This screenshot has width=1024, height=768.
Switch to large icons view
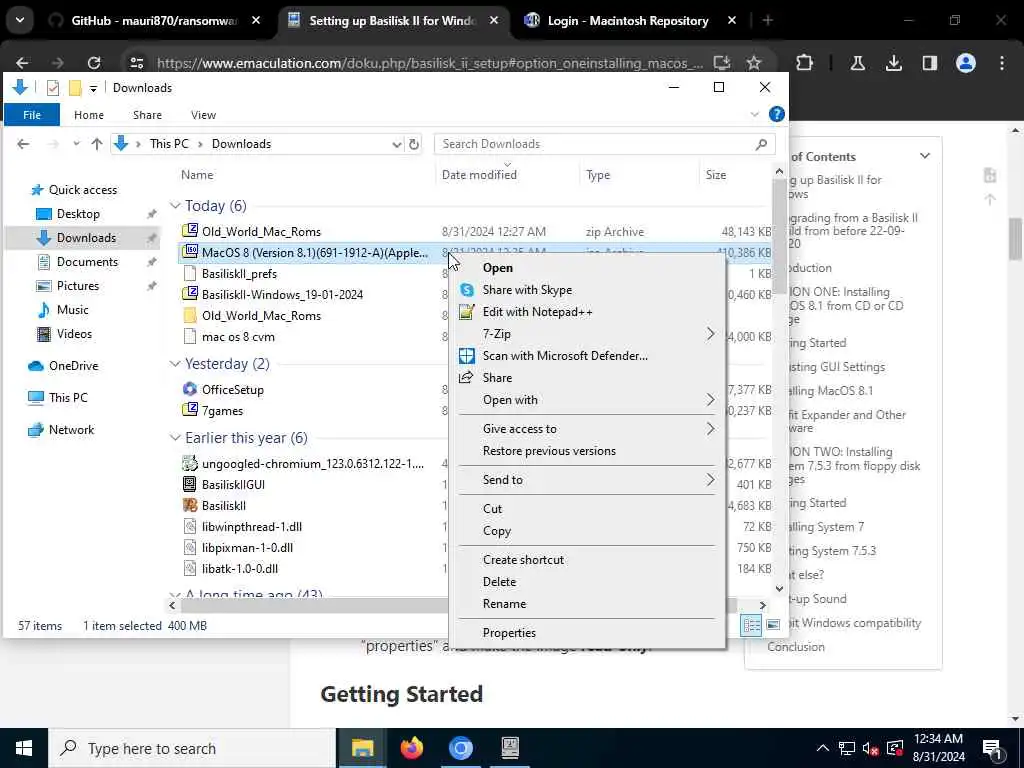pos(773,626)
